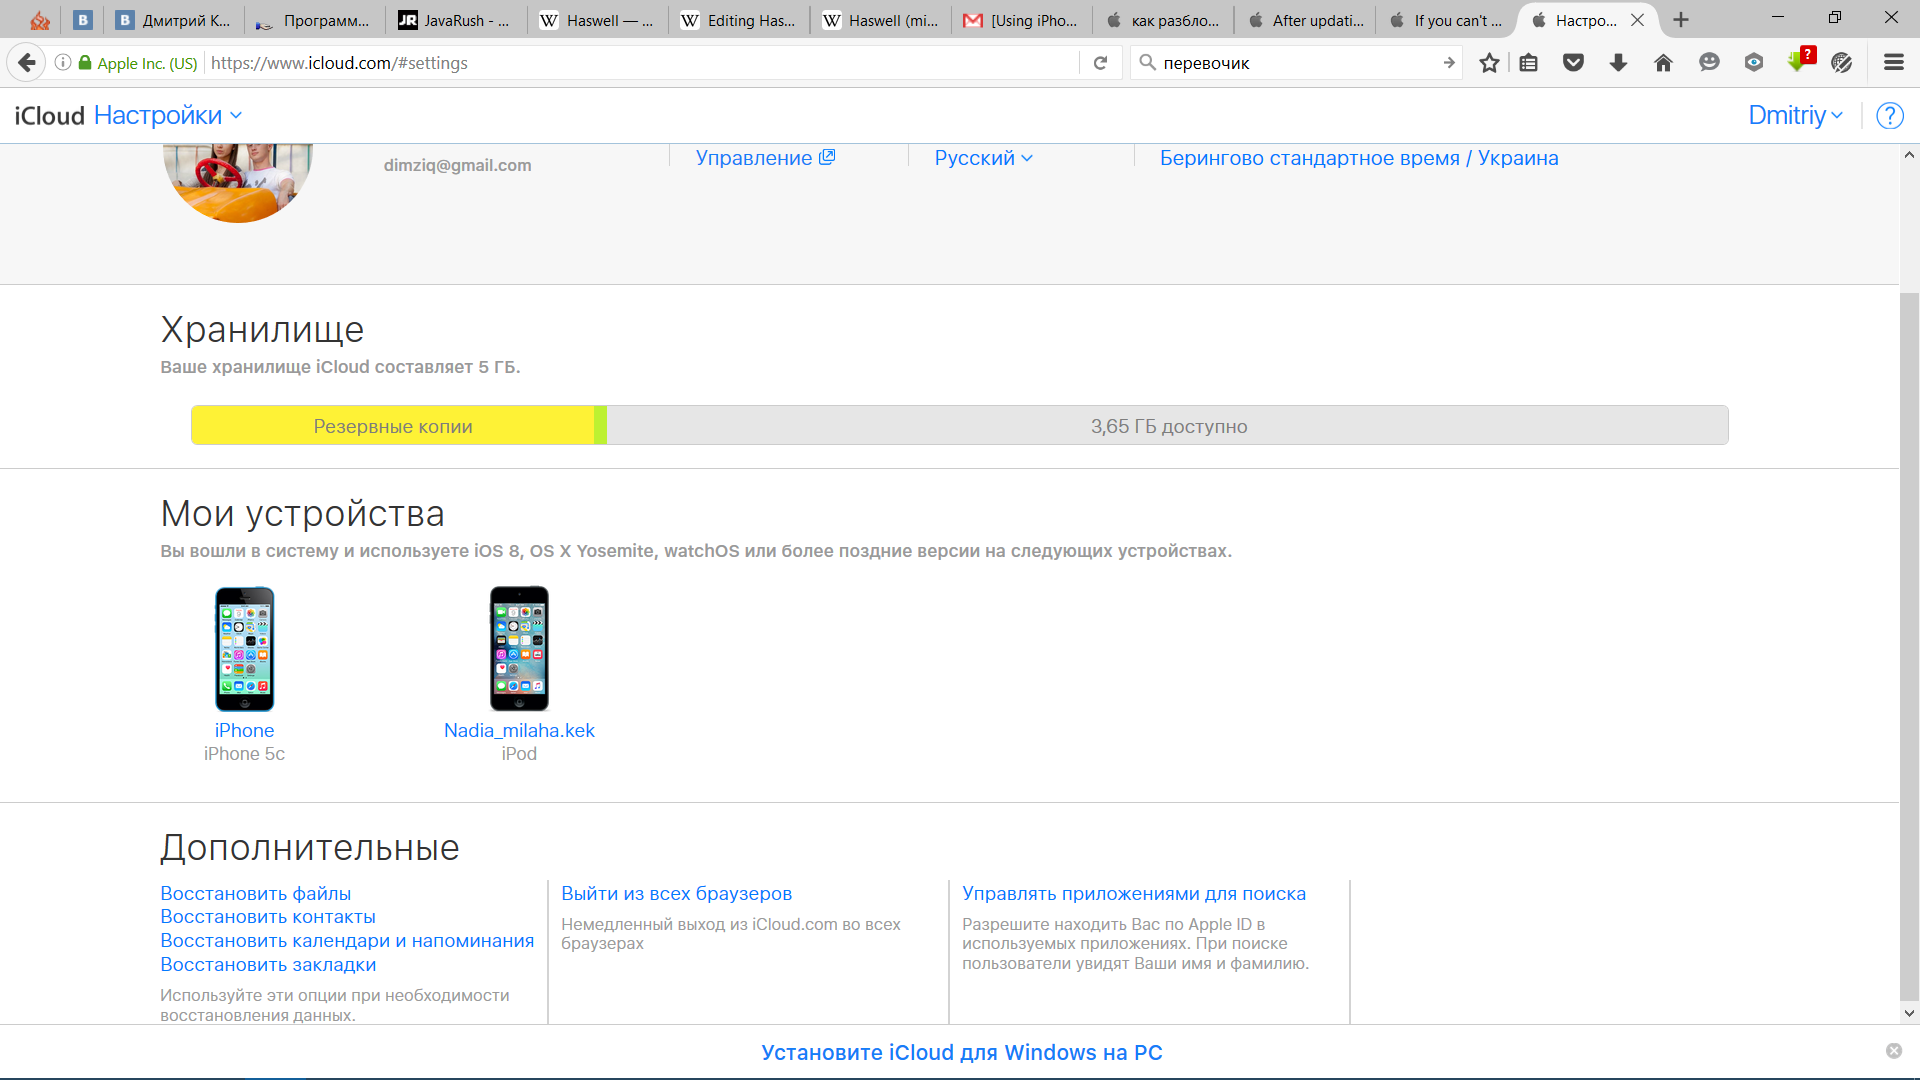Go to browser home page icon
The height and width of the screenshot is (1080, 1920).
point(1663,63)
